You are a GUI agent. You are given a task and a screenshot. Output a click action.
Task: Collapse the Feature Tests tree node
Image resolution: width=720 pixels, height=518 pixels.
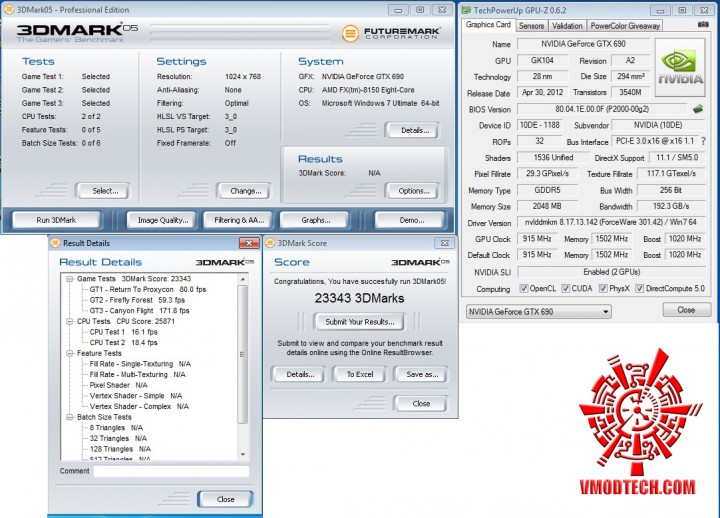70,353
